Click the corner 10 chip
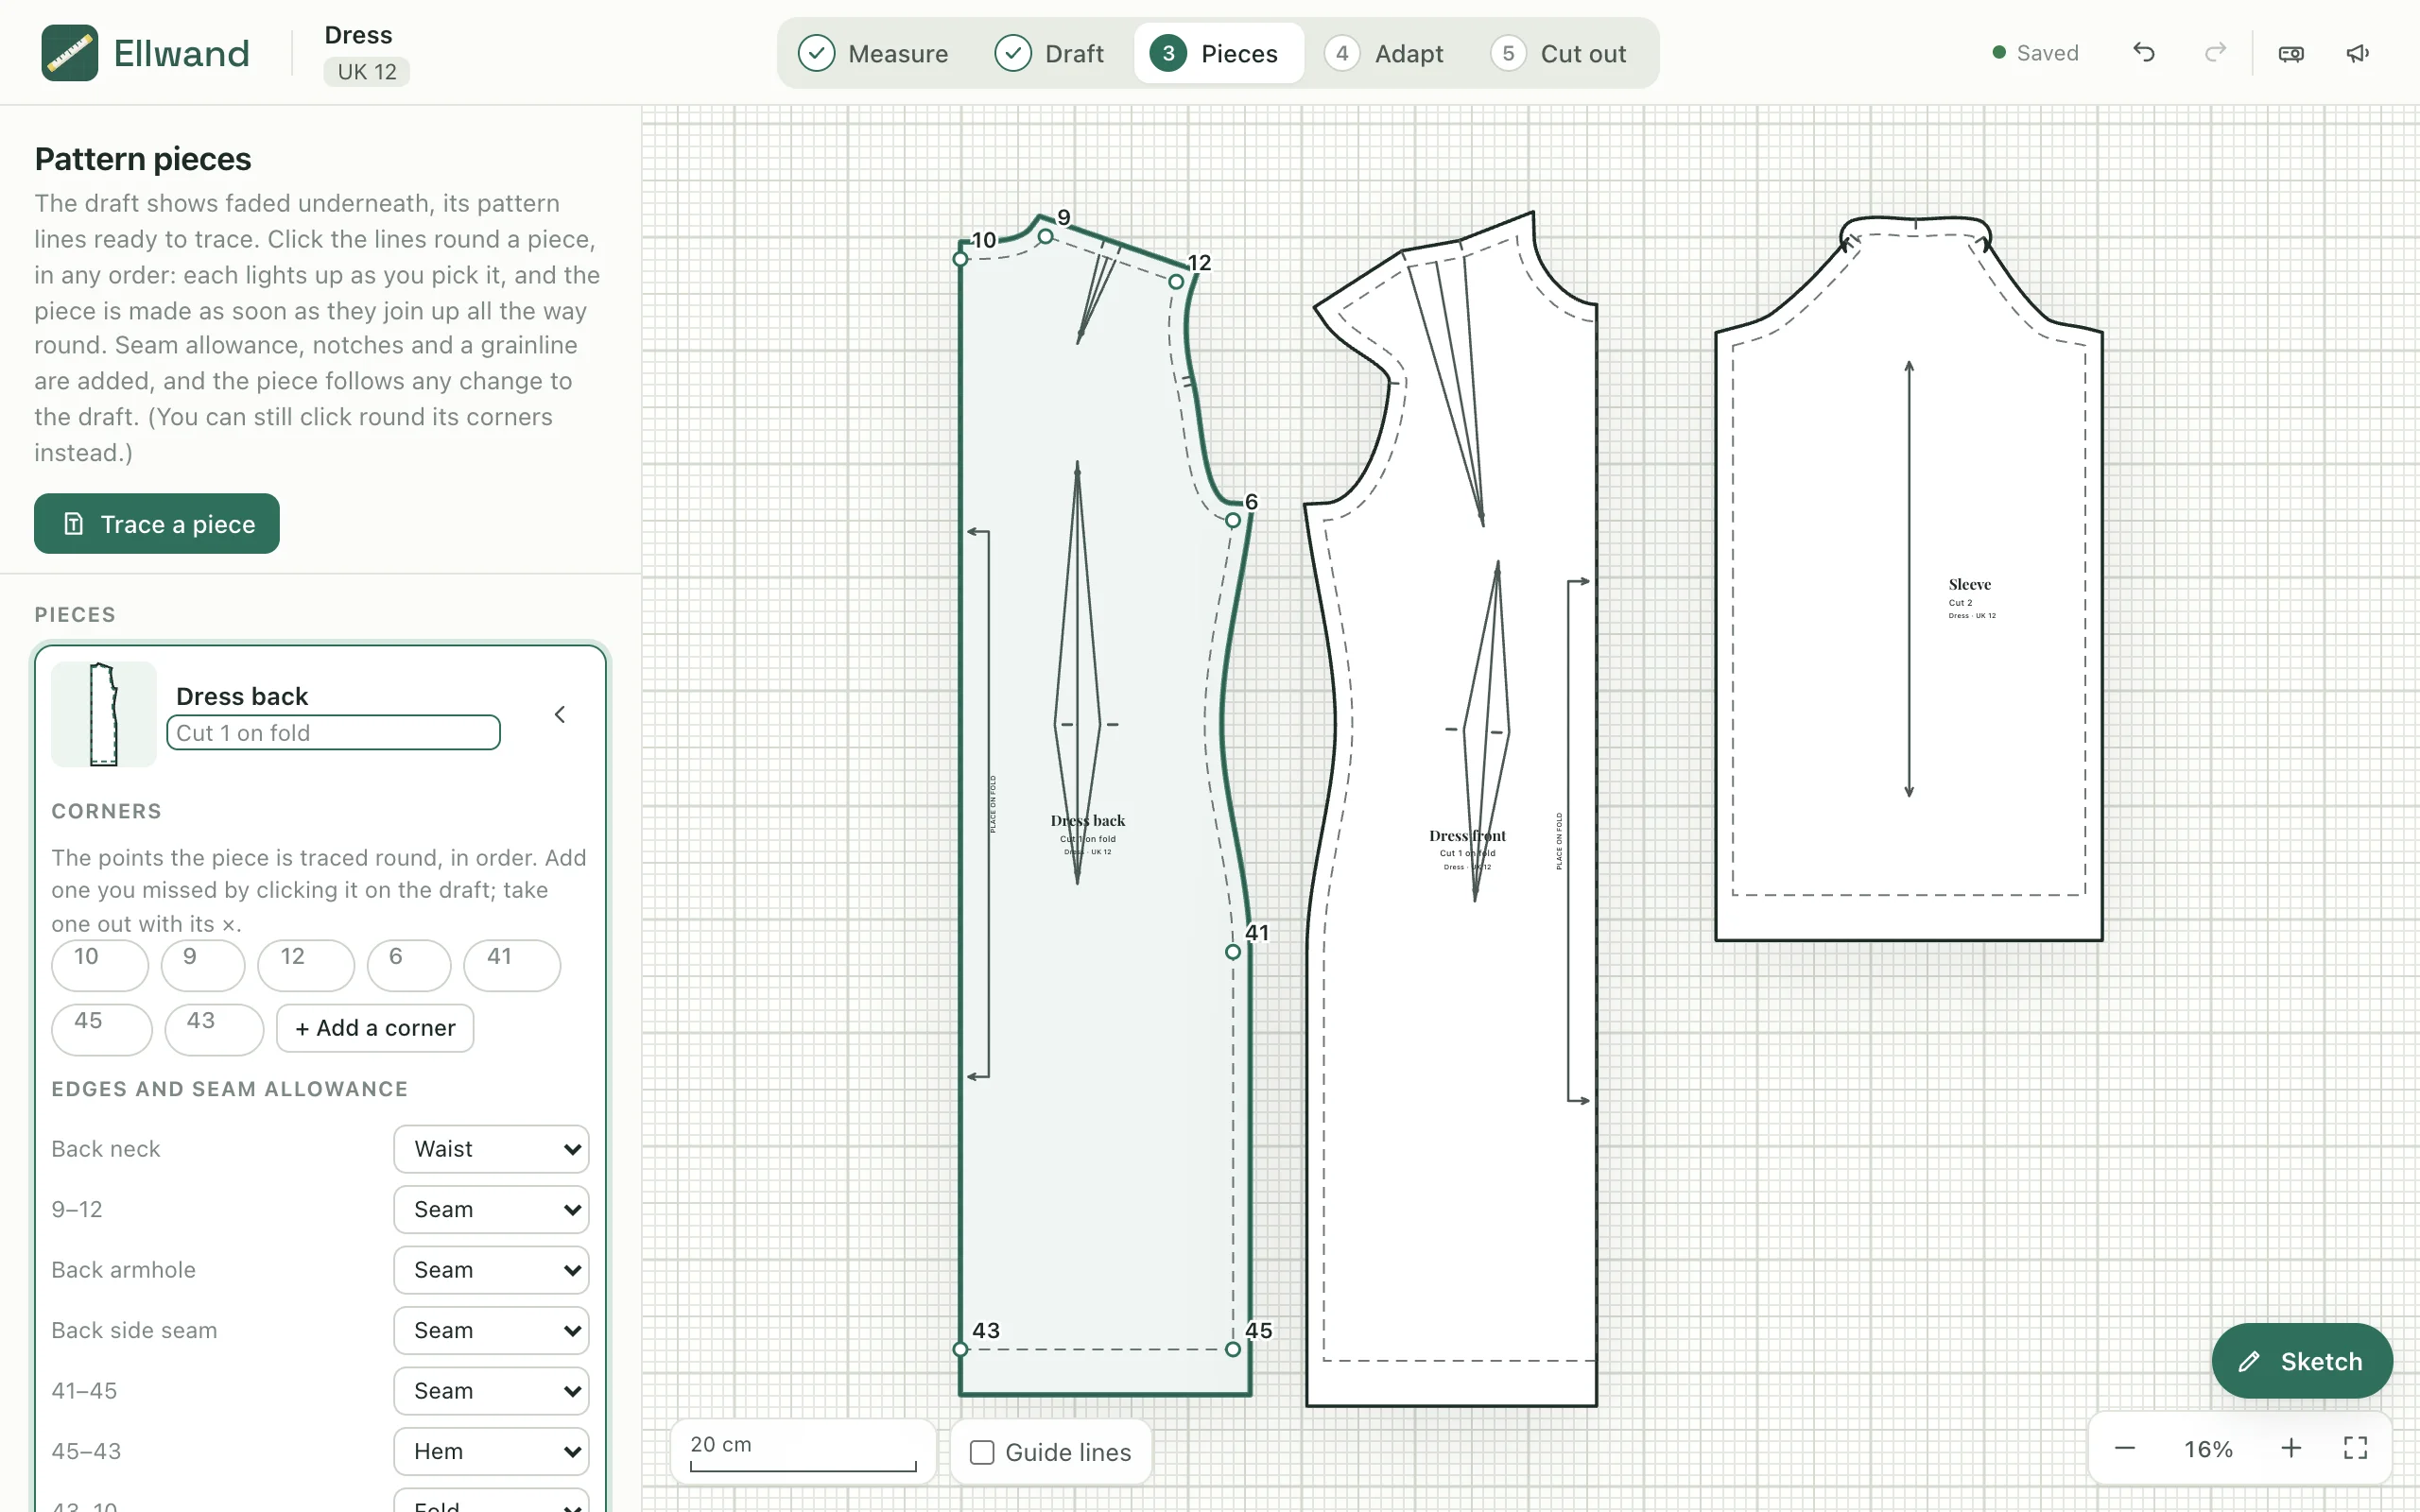 100,965
